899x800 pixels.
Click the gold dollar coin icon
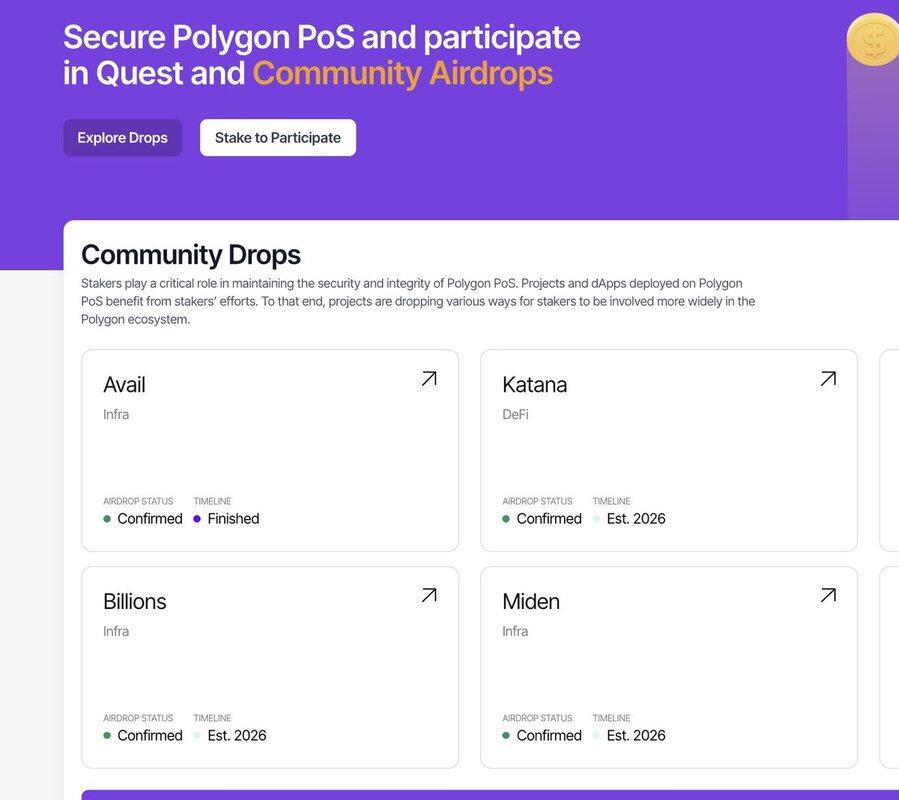(874, 41)
